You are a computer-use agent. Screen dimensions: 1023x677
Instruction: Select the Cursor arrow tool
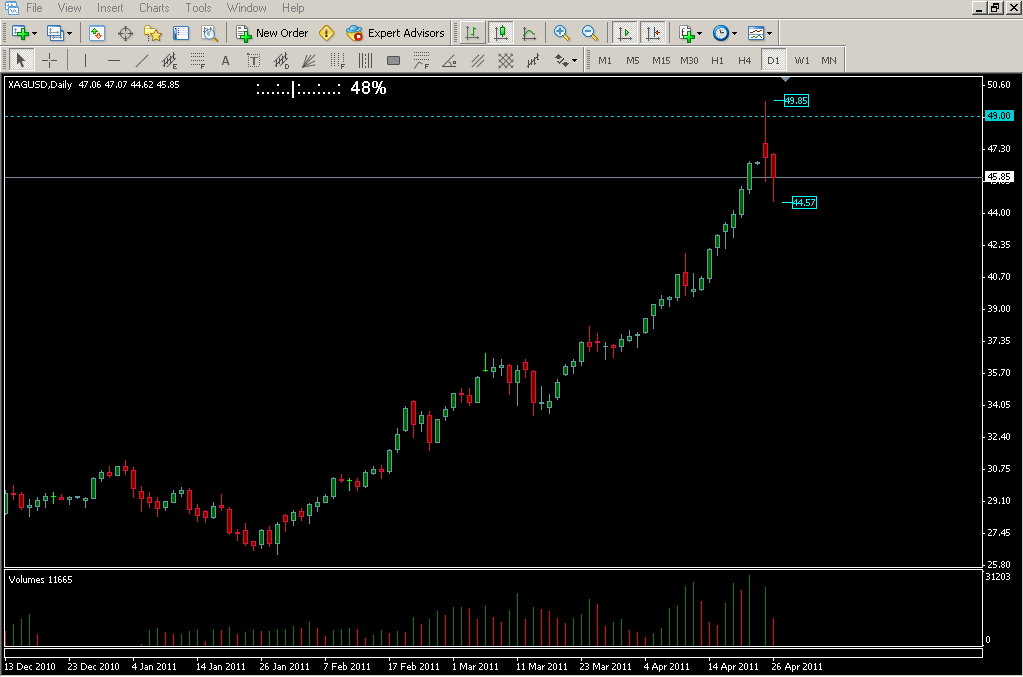tap(20, 61)
